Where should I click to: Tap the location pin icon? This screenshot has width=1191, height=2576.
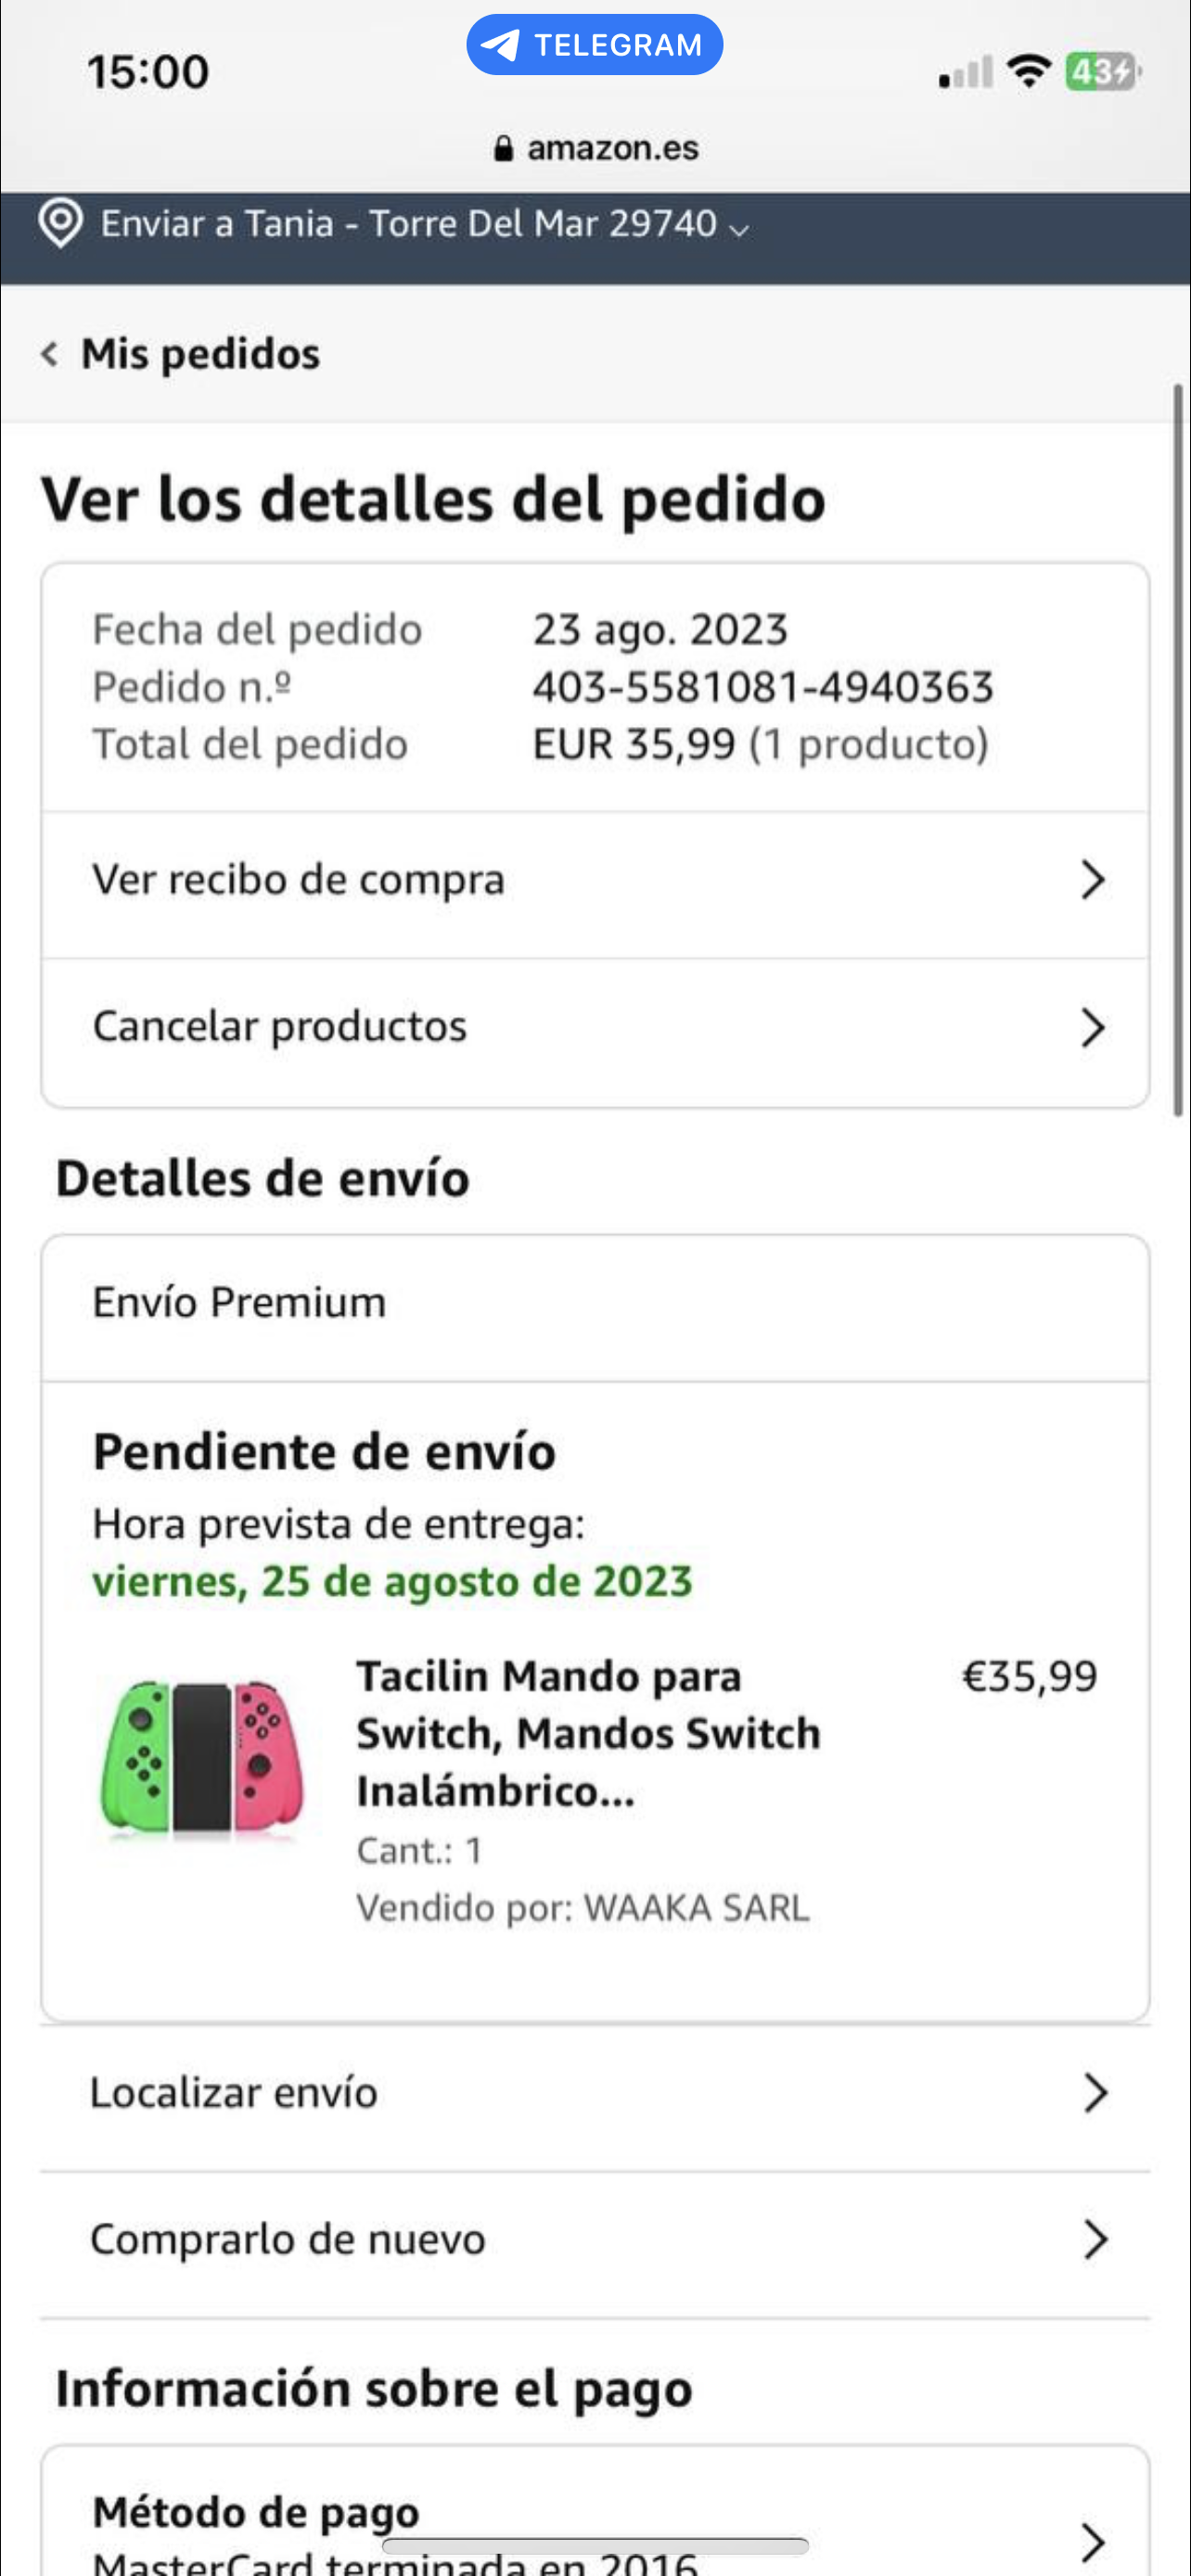click(60, 223)
